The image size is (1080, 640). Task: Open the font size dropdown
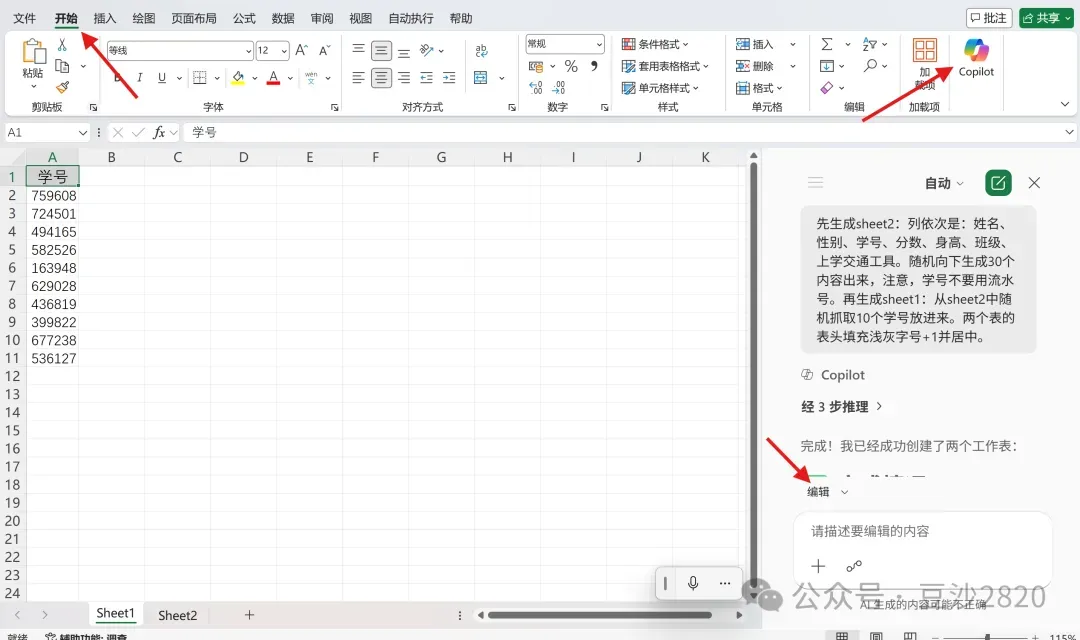click(x=272, y=50)
